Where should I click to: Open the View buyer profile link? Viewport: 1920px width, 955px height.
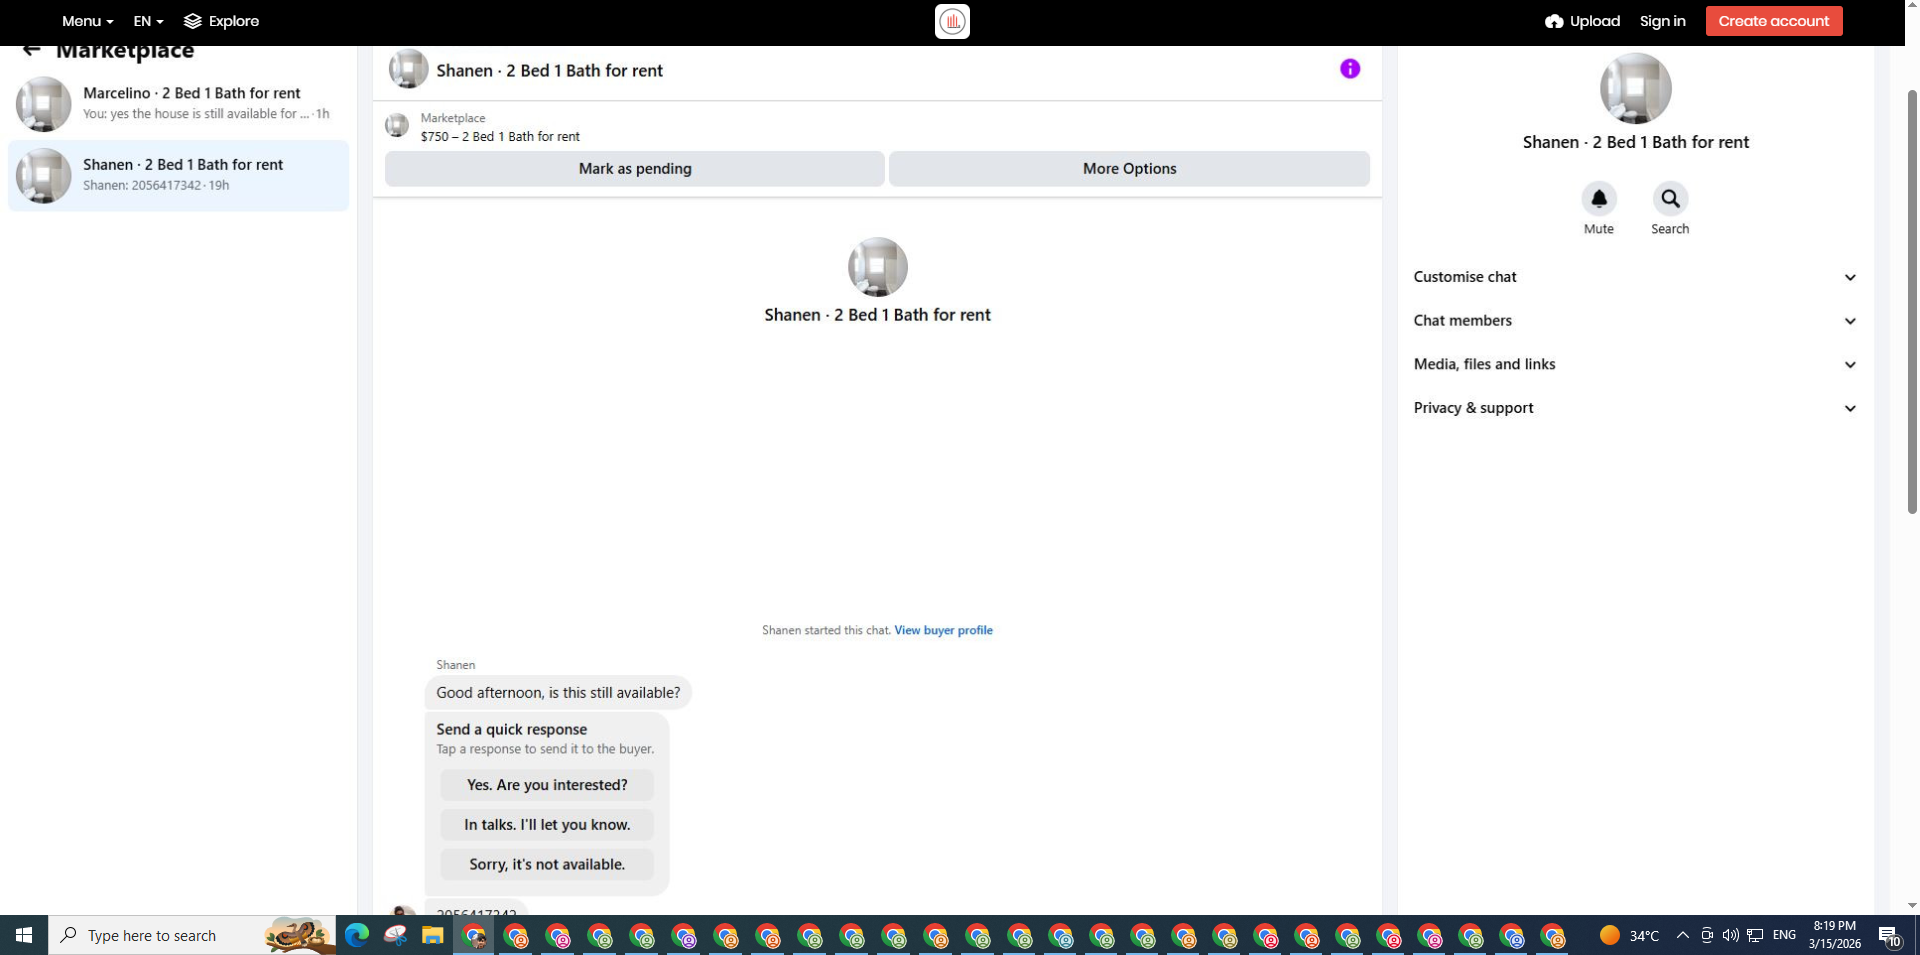(x=943, y=630)
